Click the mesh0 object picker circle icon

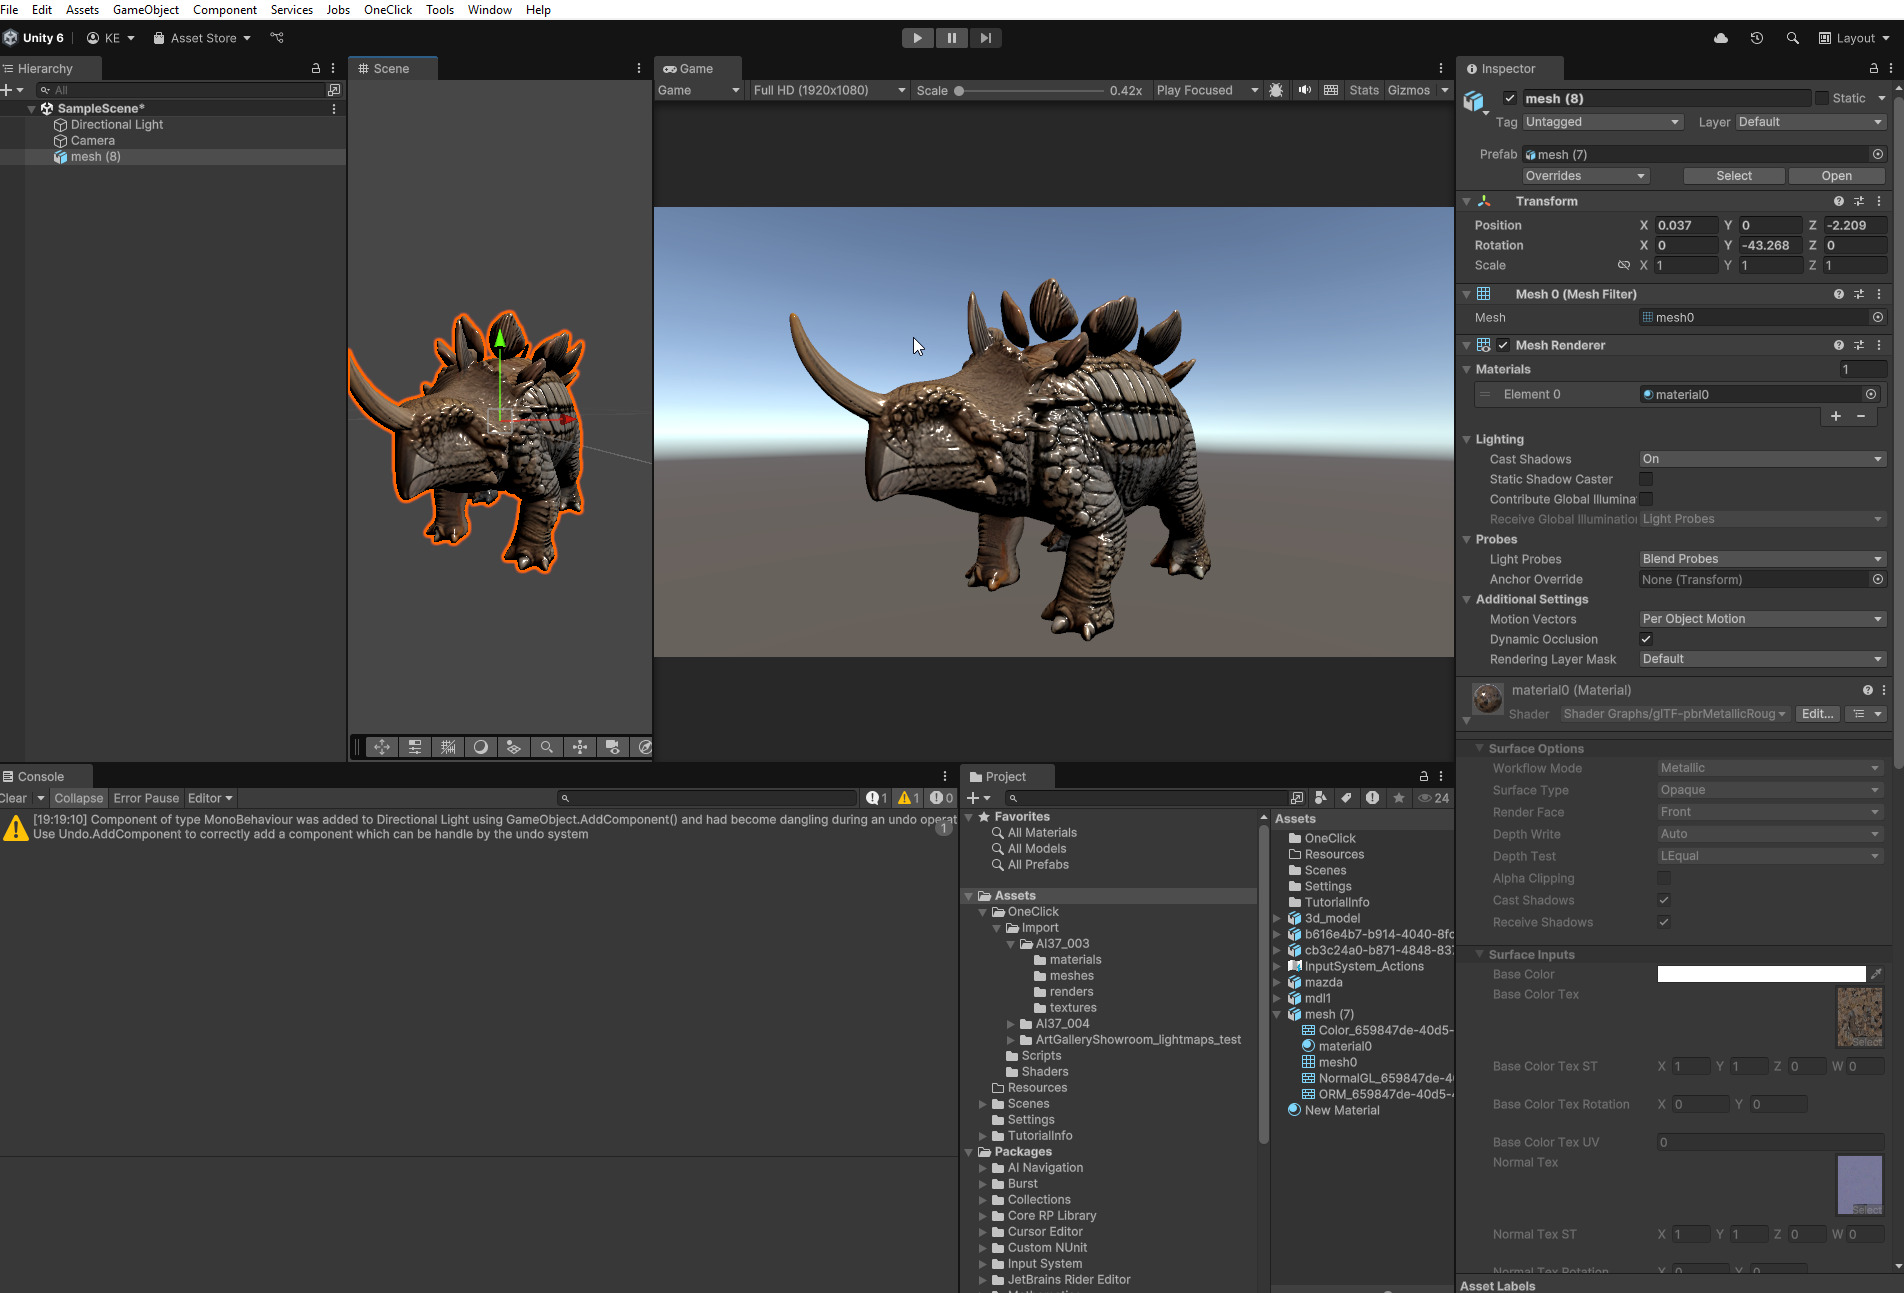point(1878,318)
